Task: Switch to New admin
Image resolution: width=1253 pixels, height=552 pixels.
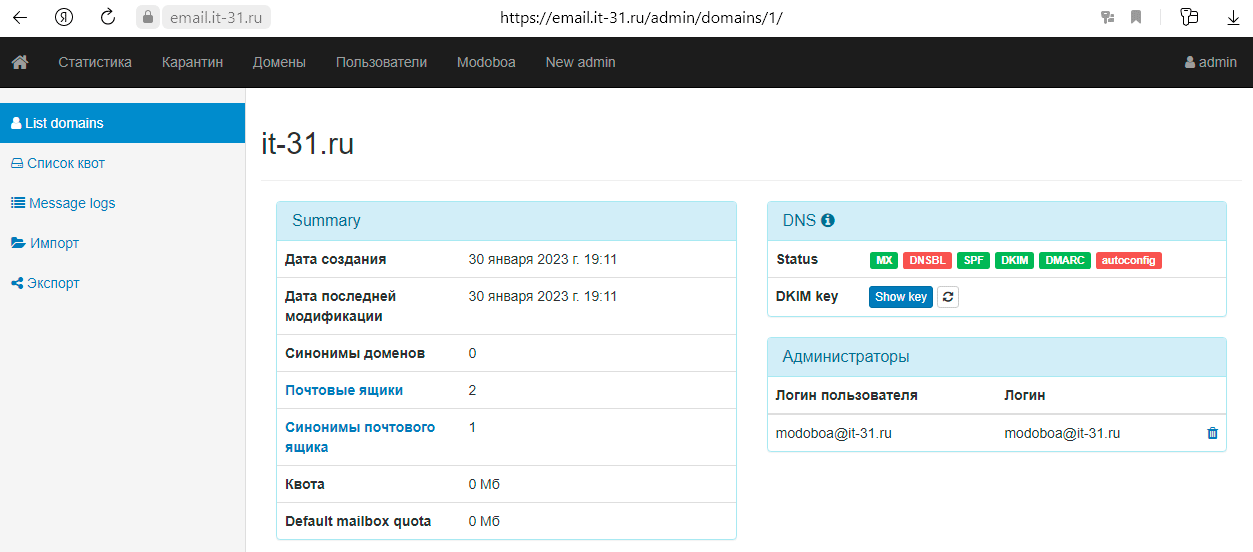Action: (x=580, y=62)
